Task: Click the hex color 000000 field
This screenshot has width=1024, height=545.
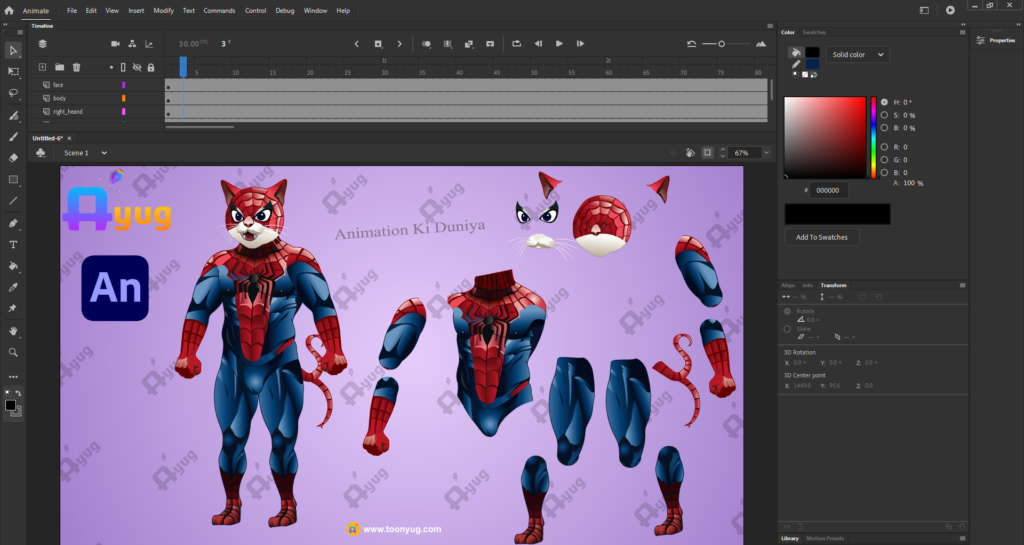Action: 829,190
